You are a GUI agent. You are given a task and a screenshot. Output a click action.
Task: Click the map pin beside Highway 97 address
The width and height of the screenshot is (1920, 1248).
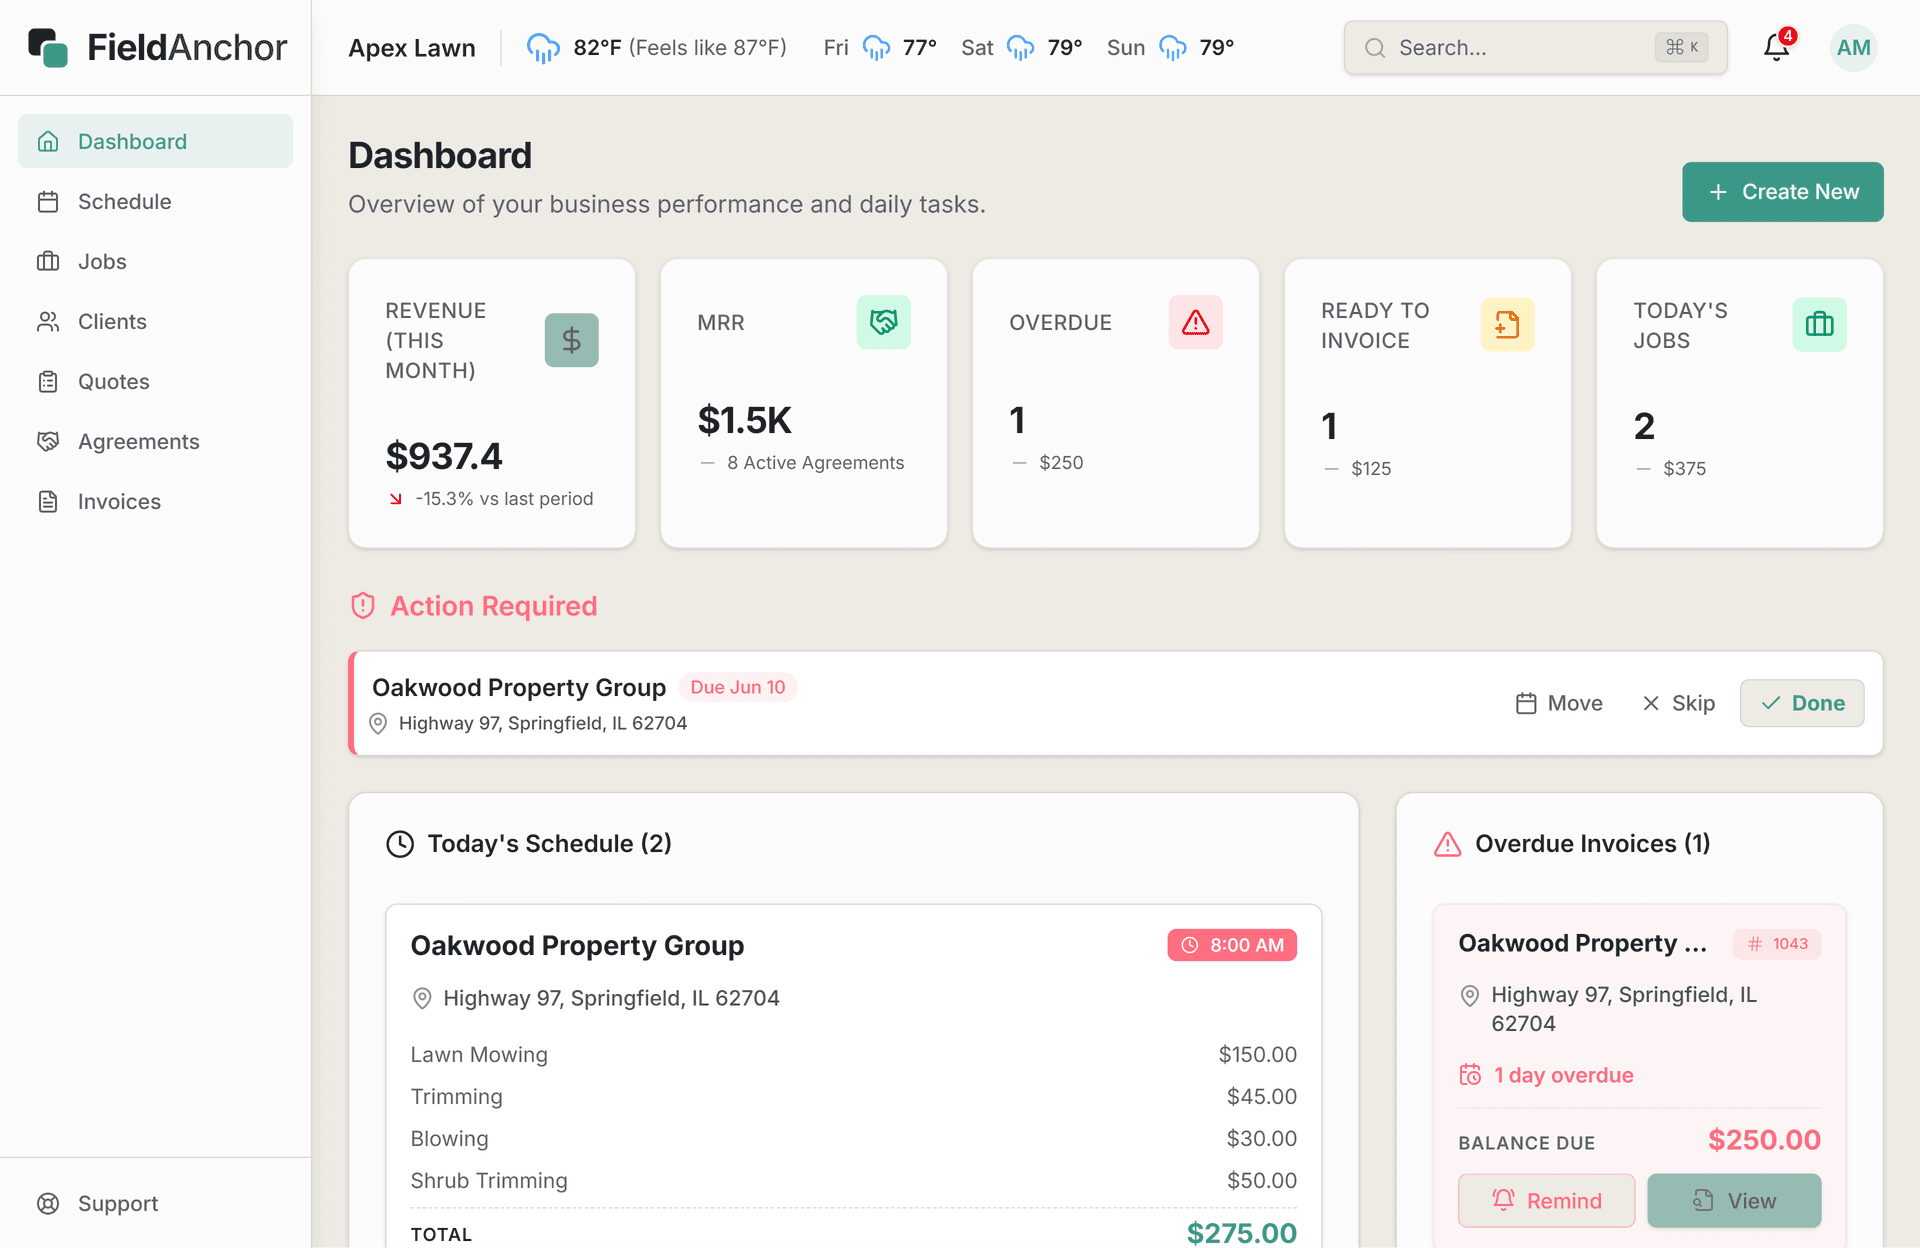pos(378,723)
